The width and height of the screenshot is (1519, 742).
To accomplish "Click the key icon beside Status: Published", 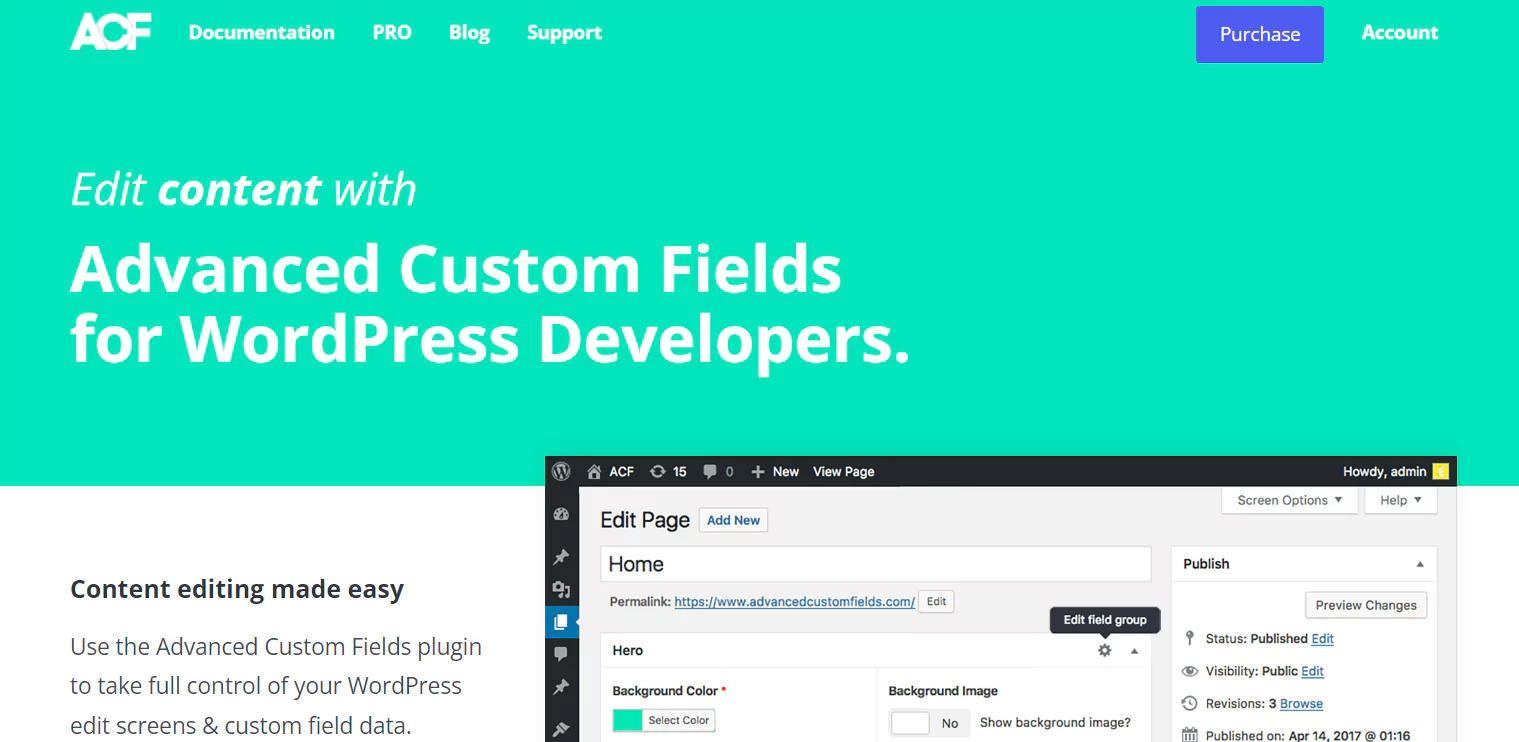I will tap(1190, 638).
